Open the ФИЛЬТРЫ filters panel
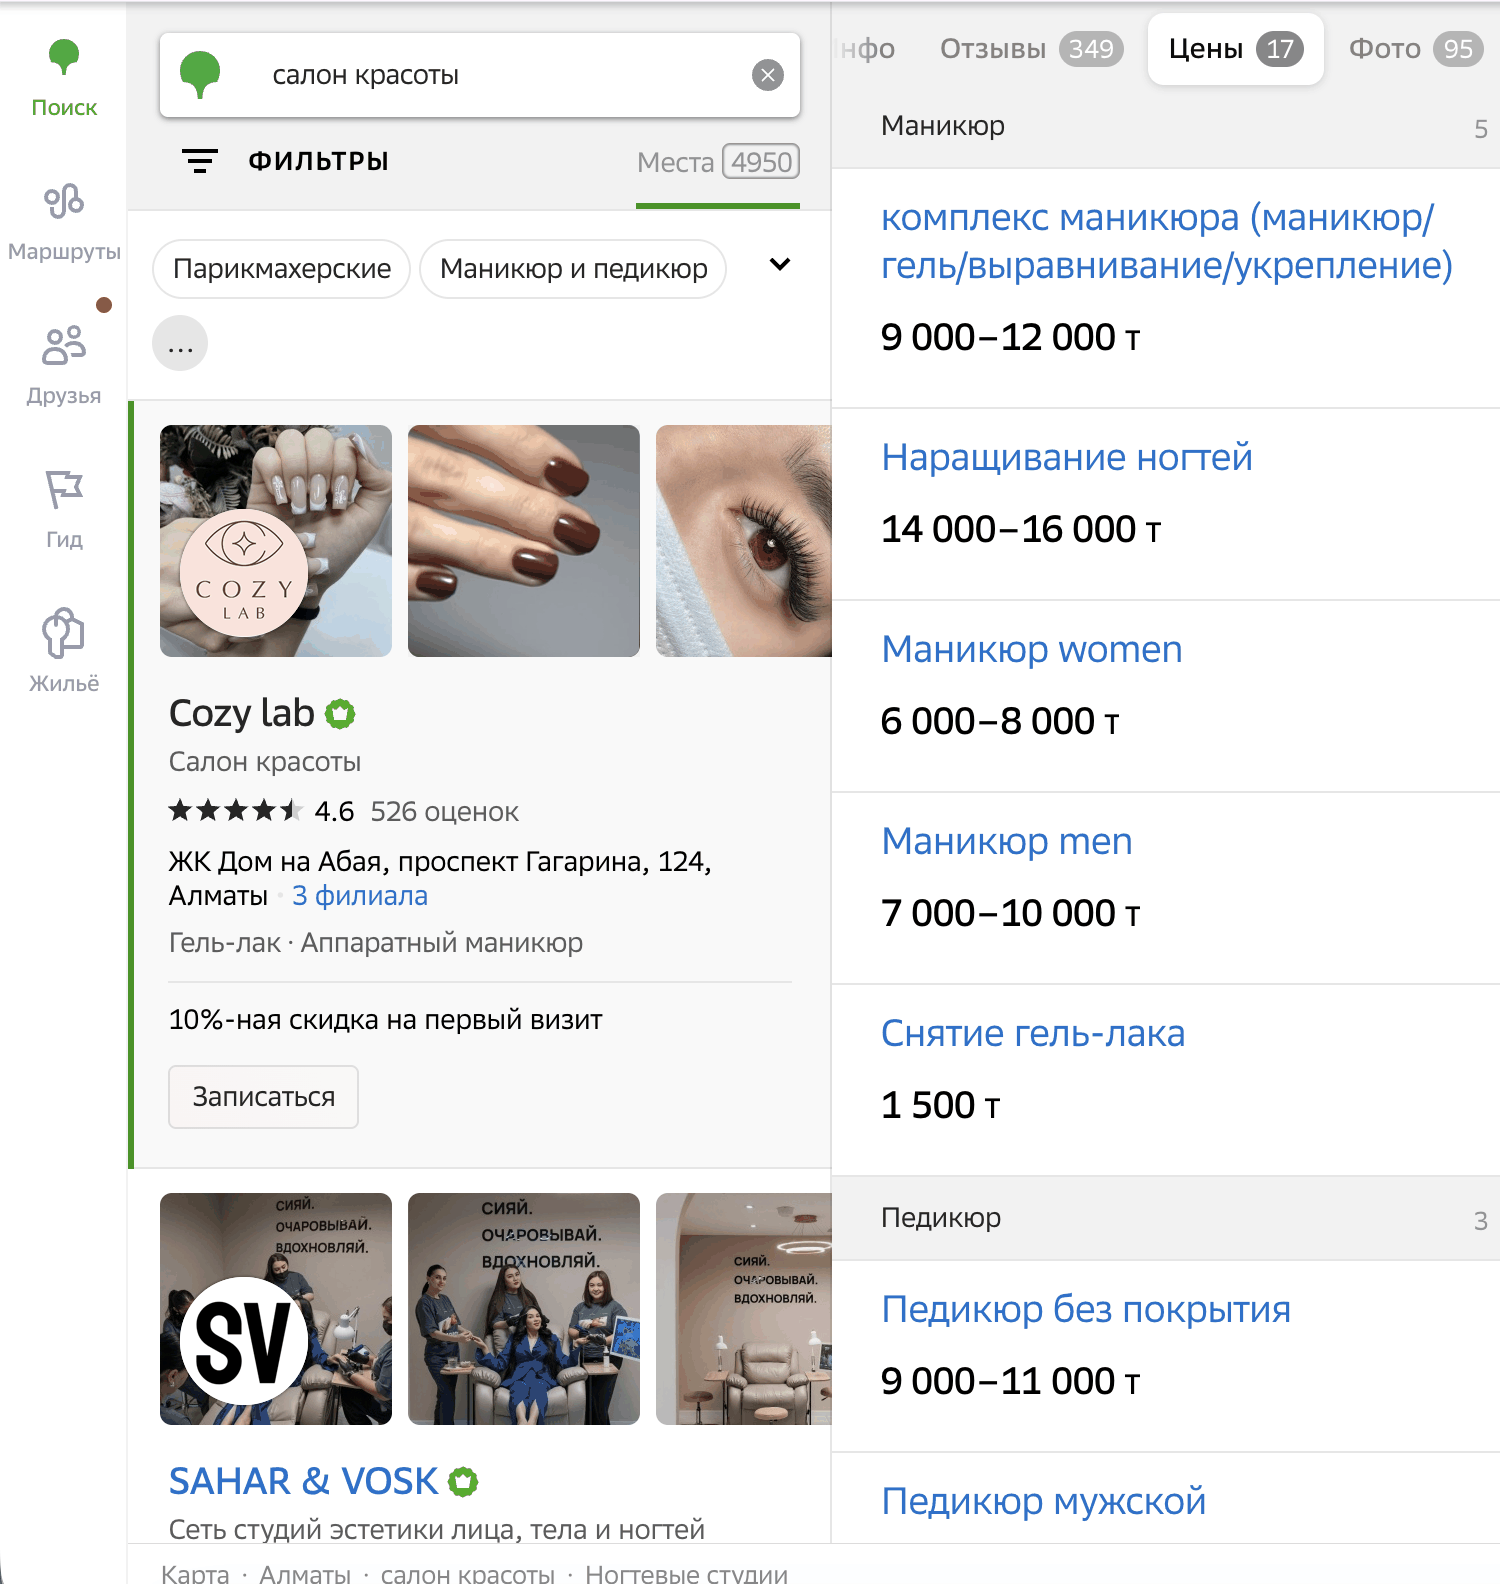This screenshot has height=1584, width=1500. click(x=318, y=161)
